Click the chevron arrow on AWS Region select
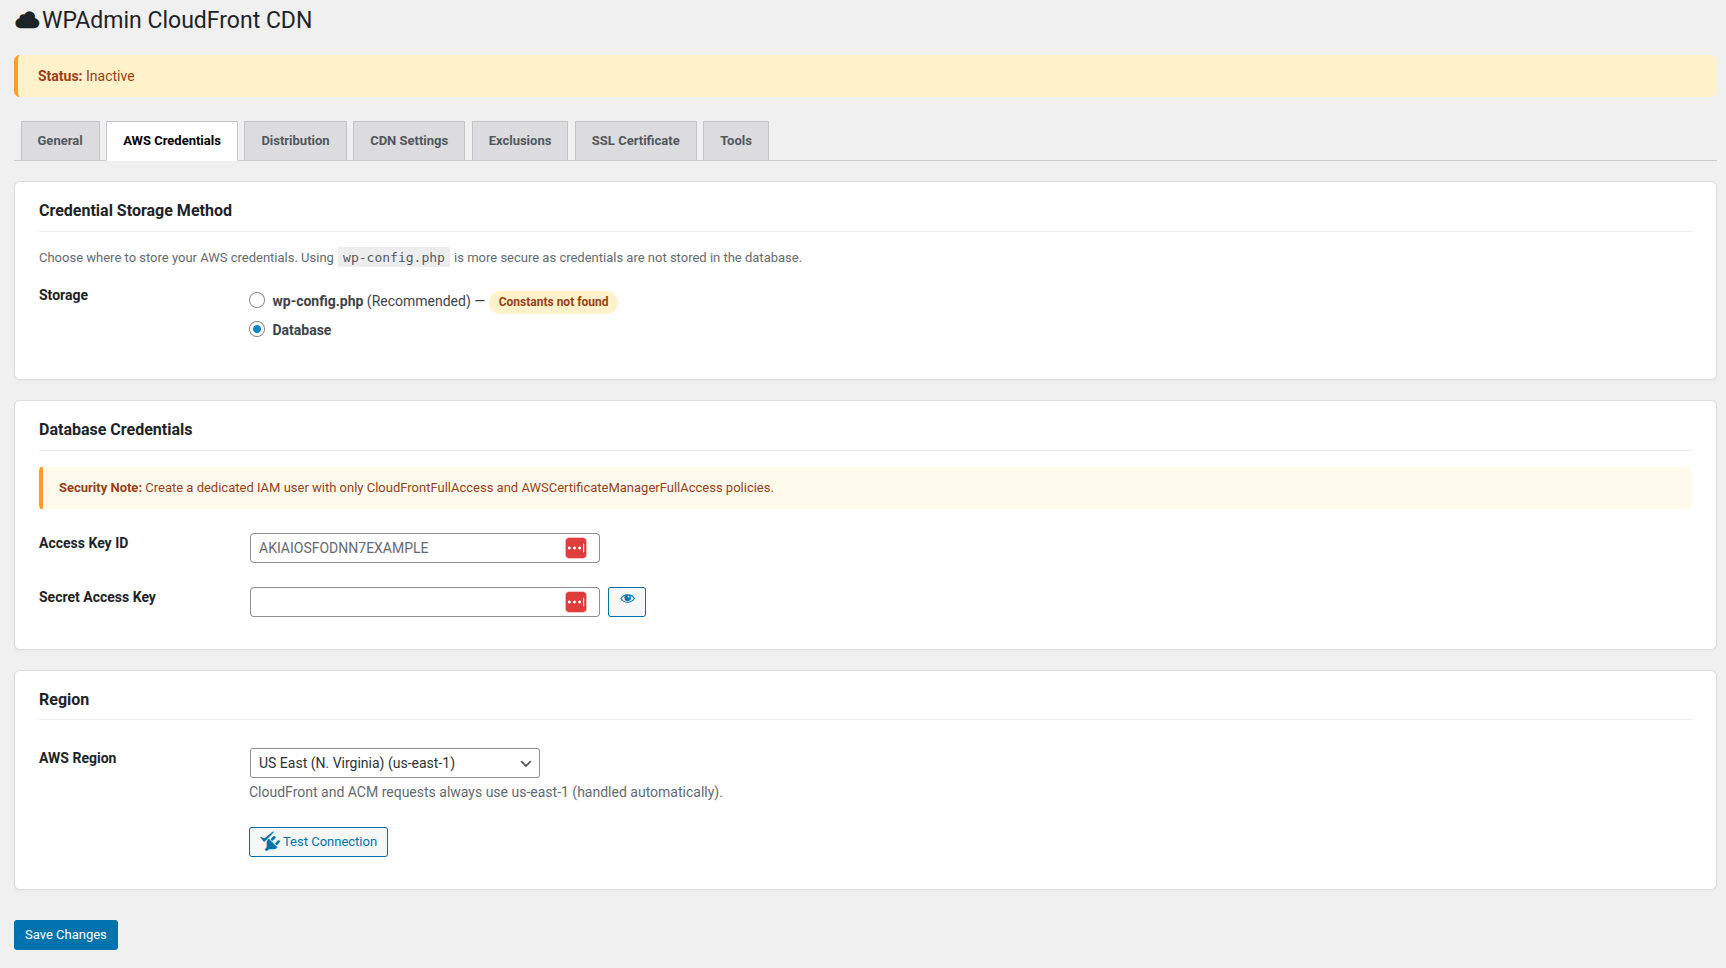This screenshot has height=968, width=1726. click(x=525, y=763)
